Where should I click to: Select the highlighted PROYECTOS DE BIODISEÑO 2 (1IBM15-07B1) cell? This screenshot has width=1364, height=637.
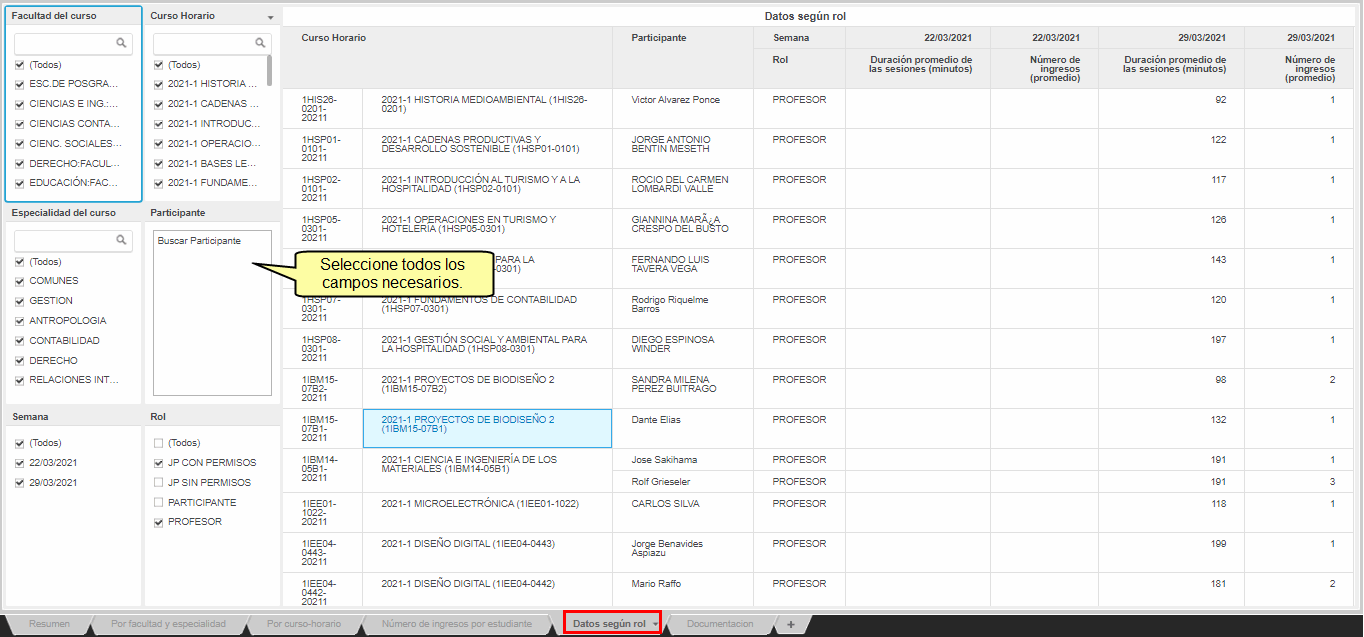coord(487,427)
